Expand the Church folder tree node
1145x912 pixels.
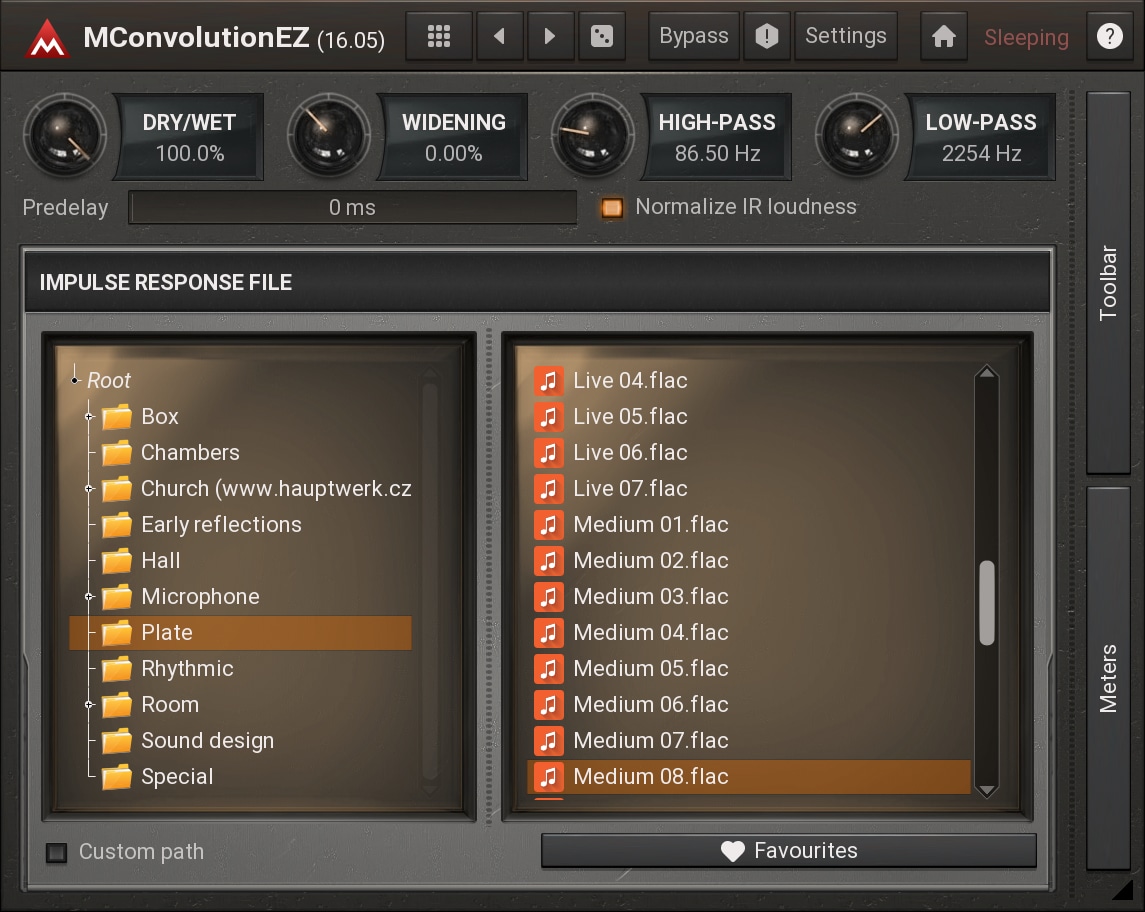point(89,488)
